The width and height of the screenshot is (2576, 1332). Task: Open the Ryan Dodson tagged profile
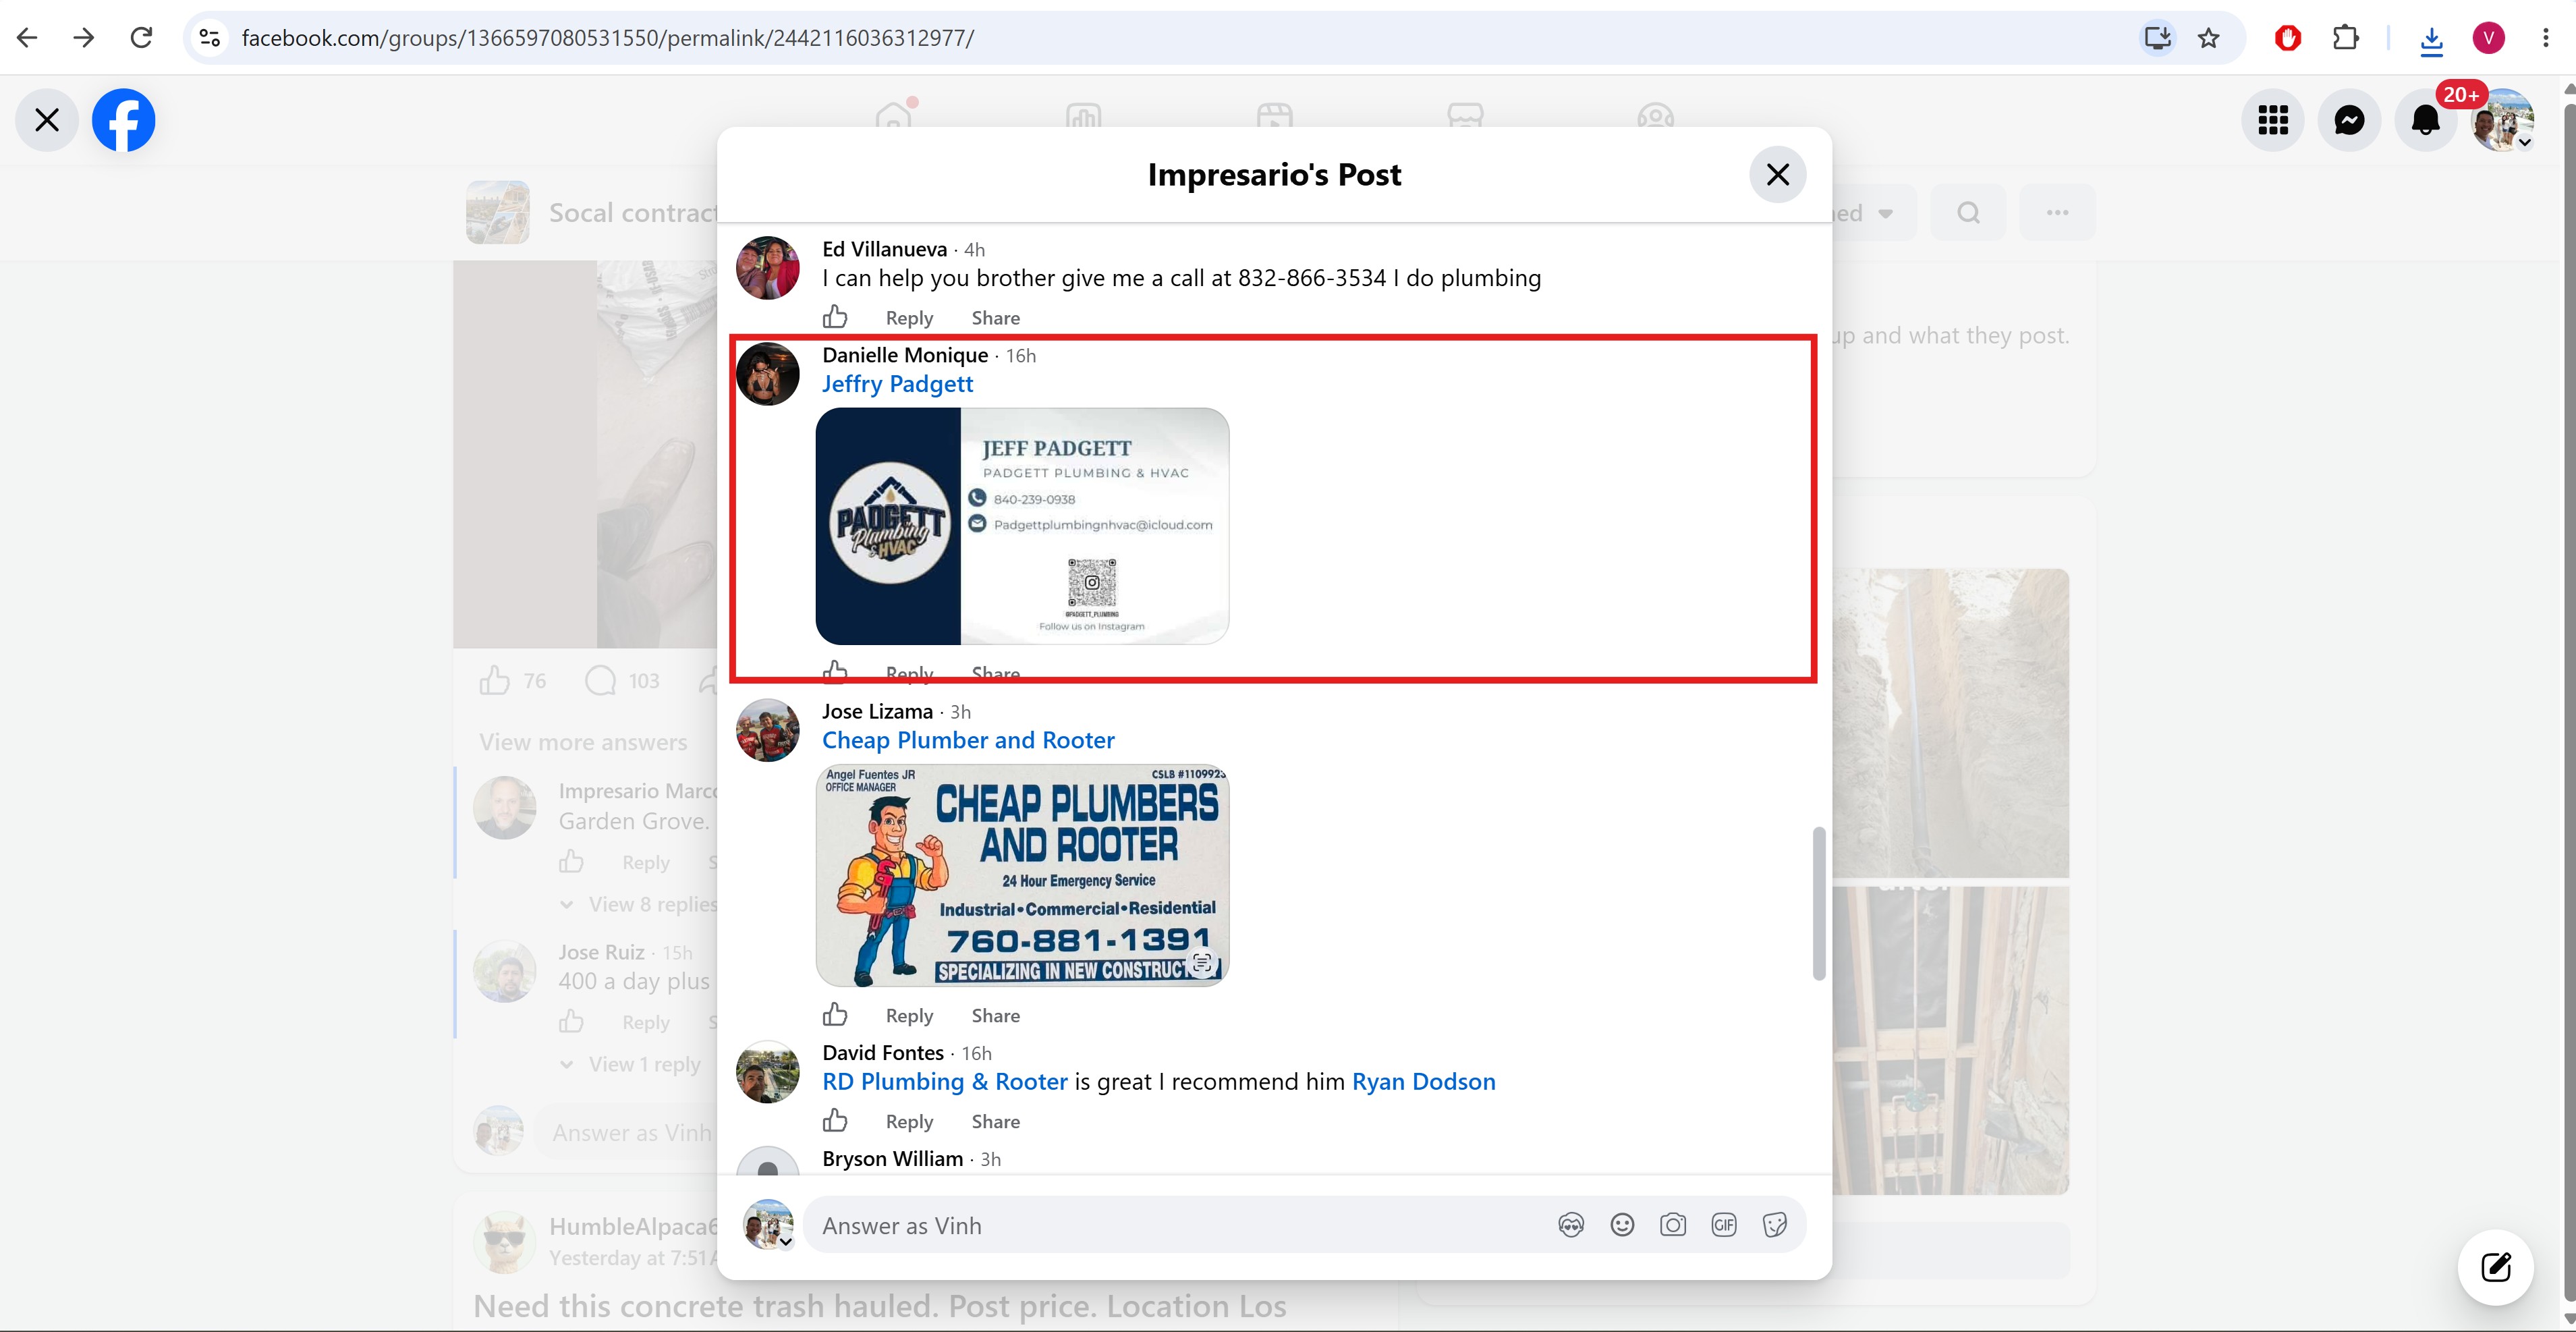click(1423, 1082)
